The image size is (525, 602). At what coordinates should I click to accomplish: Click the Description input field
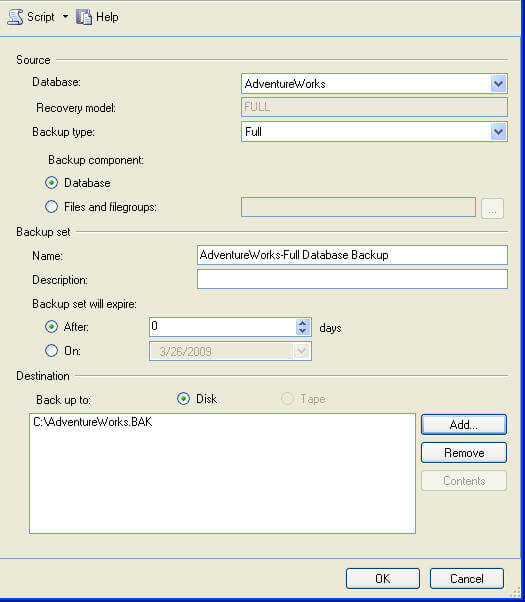[352, 279]
